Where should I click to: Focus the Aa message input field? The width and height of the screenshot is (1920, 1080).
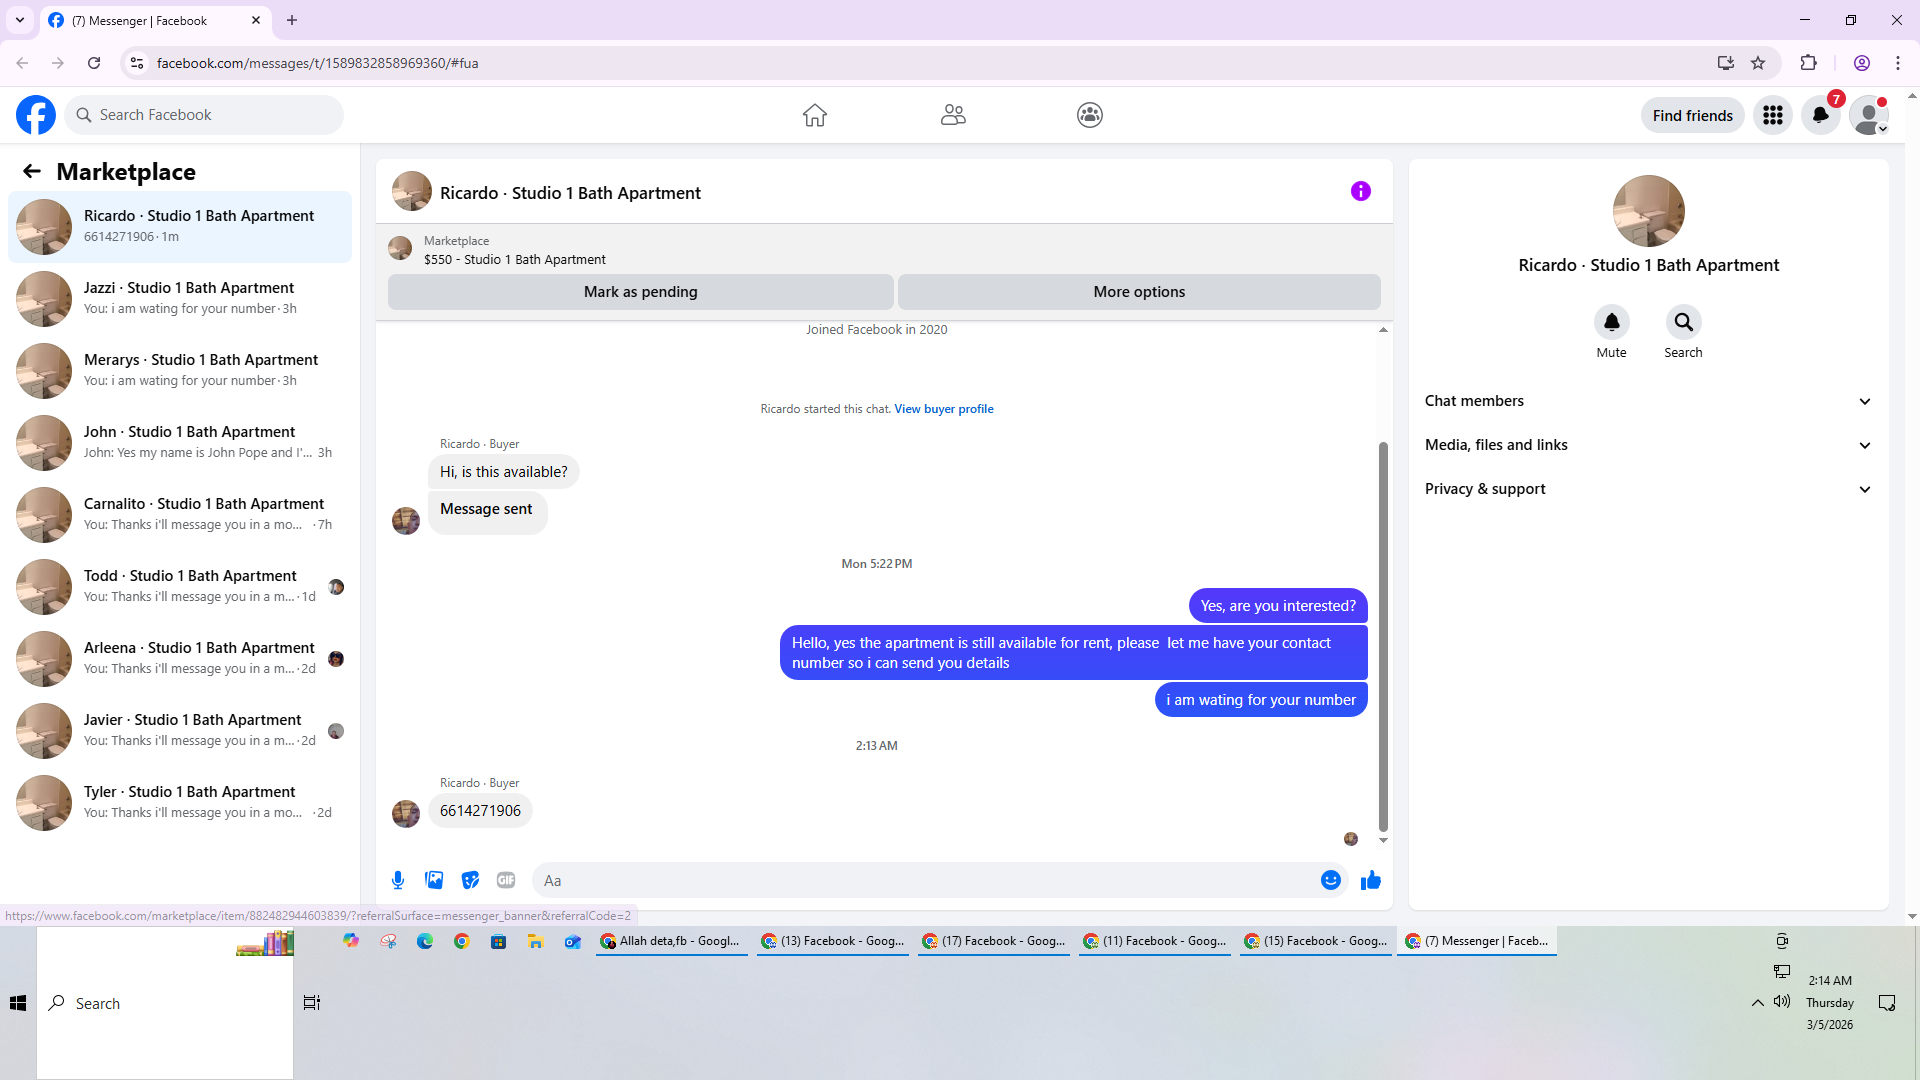coord(925,880)
